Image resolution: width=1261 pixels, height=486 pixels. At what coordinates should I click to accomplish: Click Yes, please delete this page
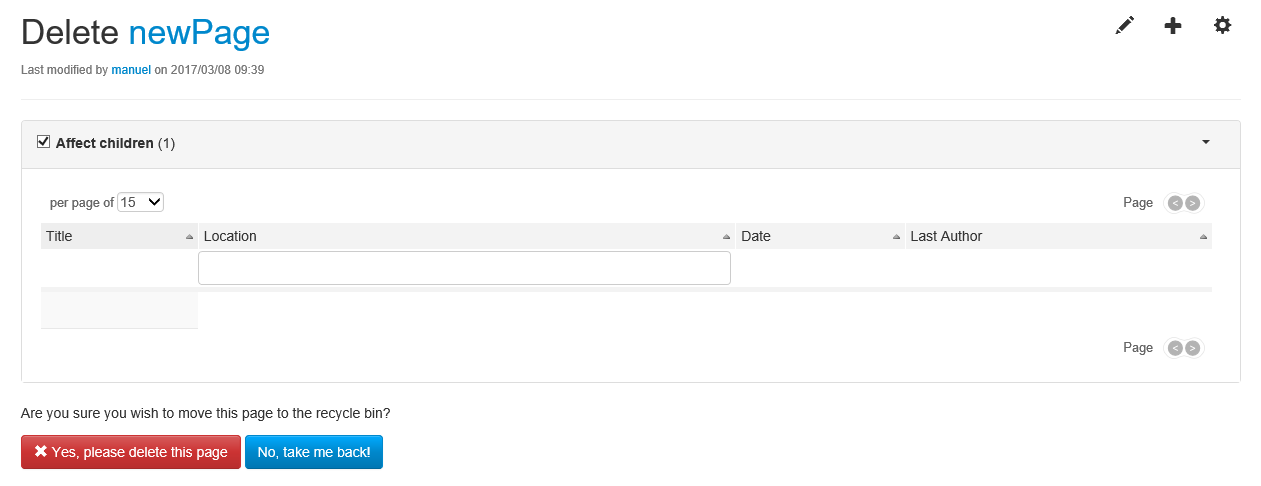131,452
